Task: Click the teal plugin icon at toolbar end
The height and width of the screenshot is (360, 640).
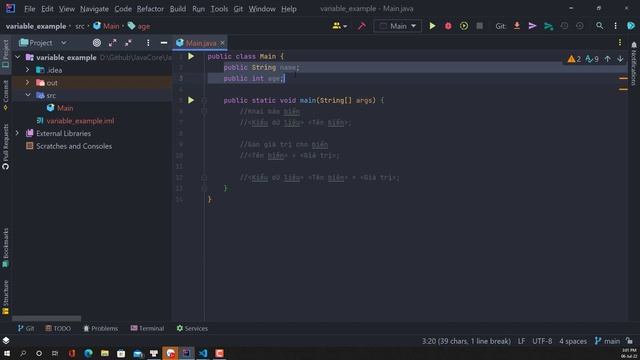Action: (x=631, y=26)
